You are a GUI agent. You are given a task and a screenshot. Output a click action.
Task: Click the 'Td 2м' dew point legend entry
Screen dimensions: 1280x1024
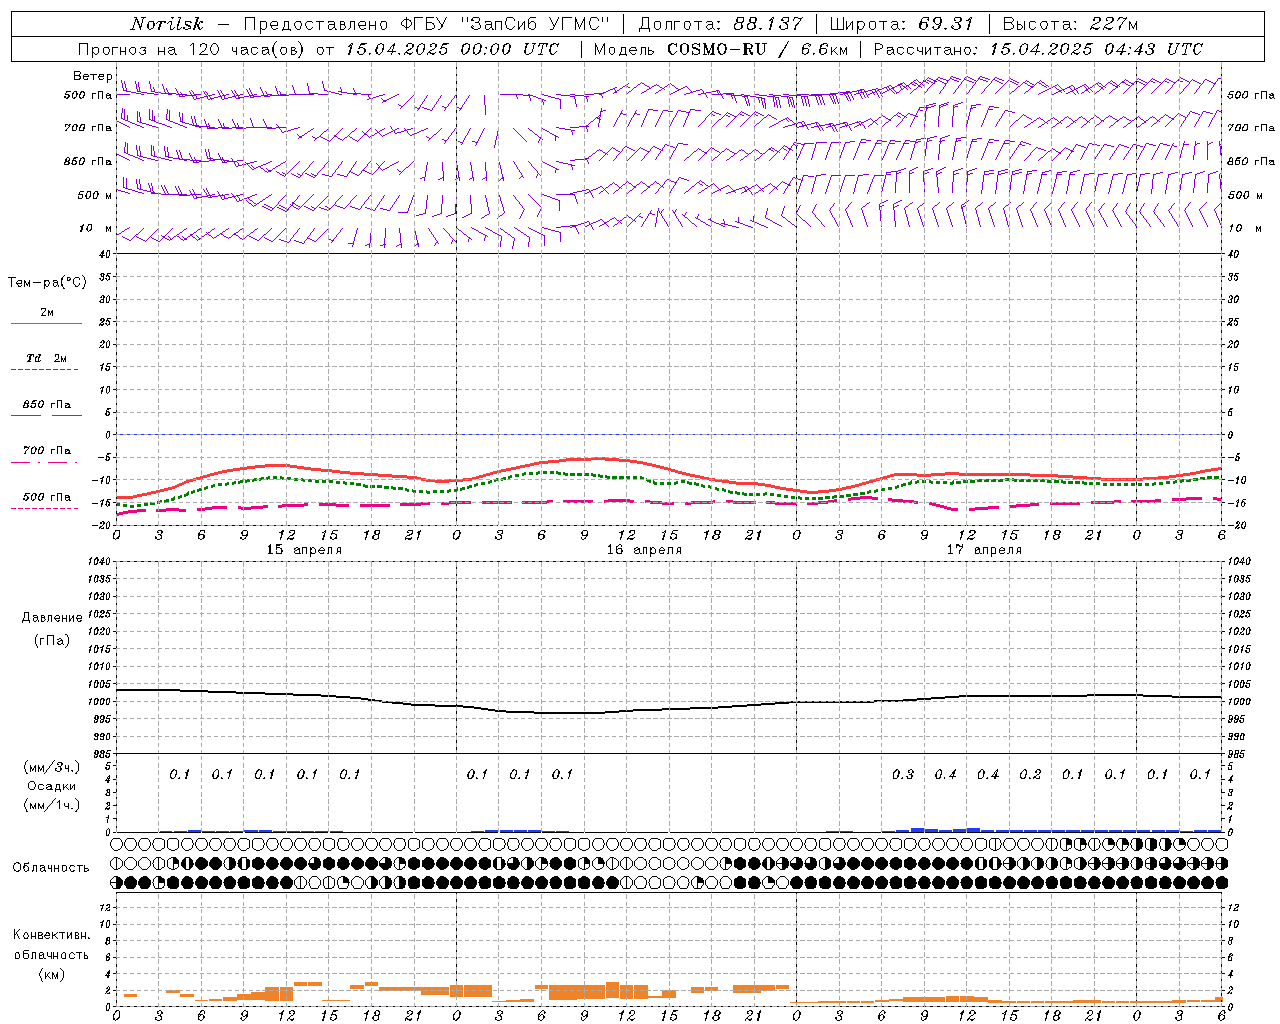(x=47, y=358)
